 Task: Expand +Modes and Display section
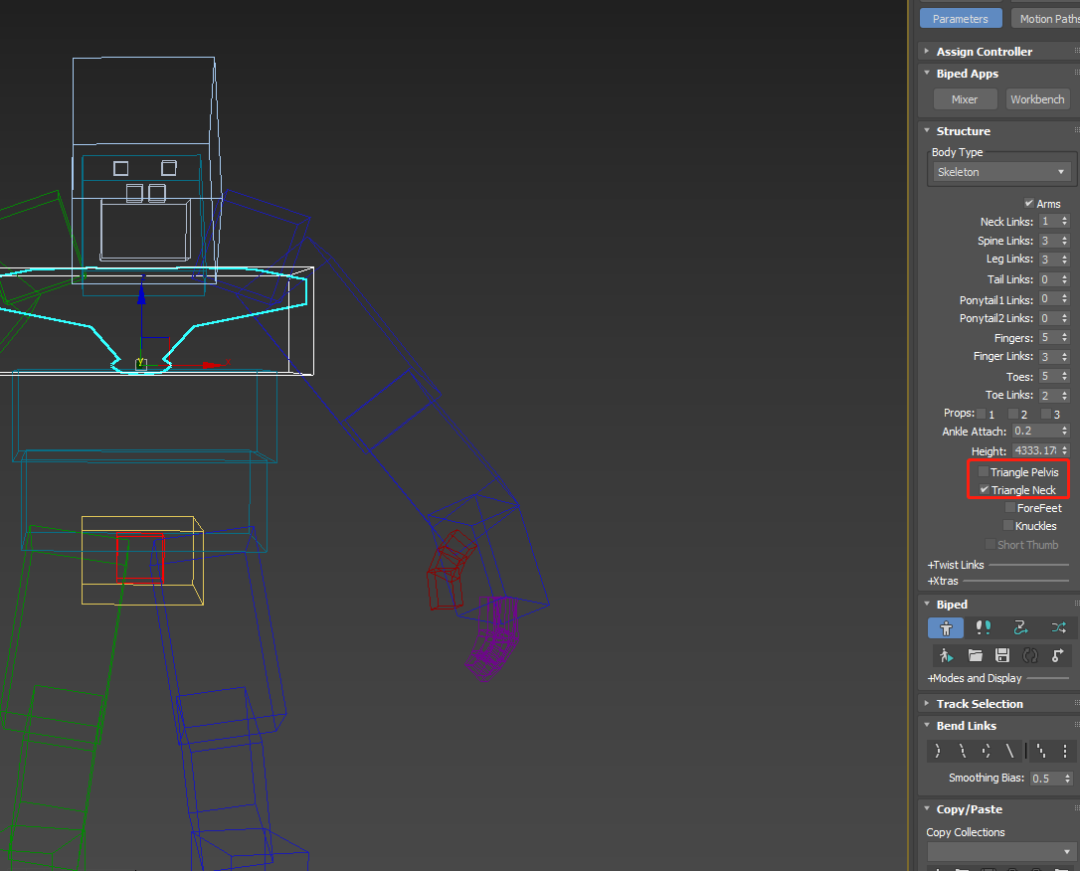click(975, 678)
